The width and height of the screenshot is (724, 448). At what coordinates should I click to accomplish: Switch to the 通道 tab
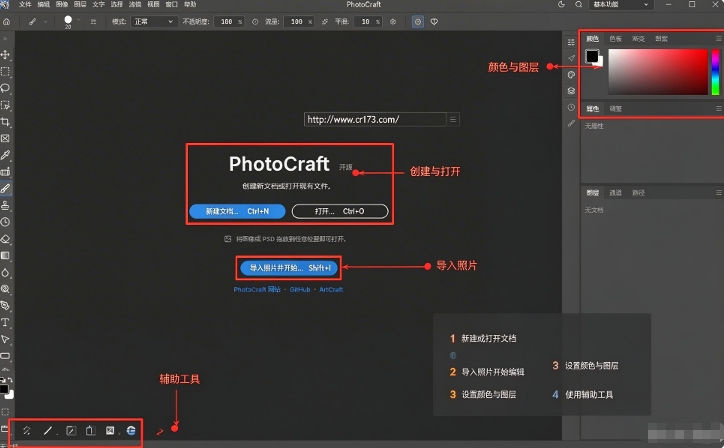[x=615, y=193]
